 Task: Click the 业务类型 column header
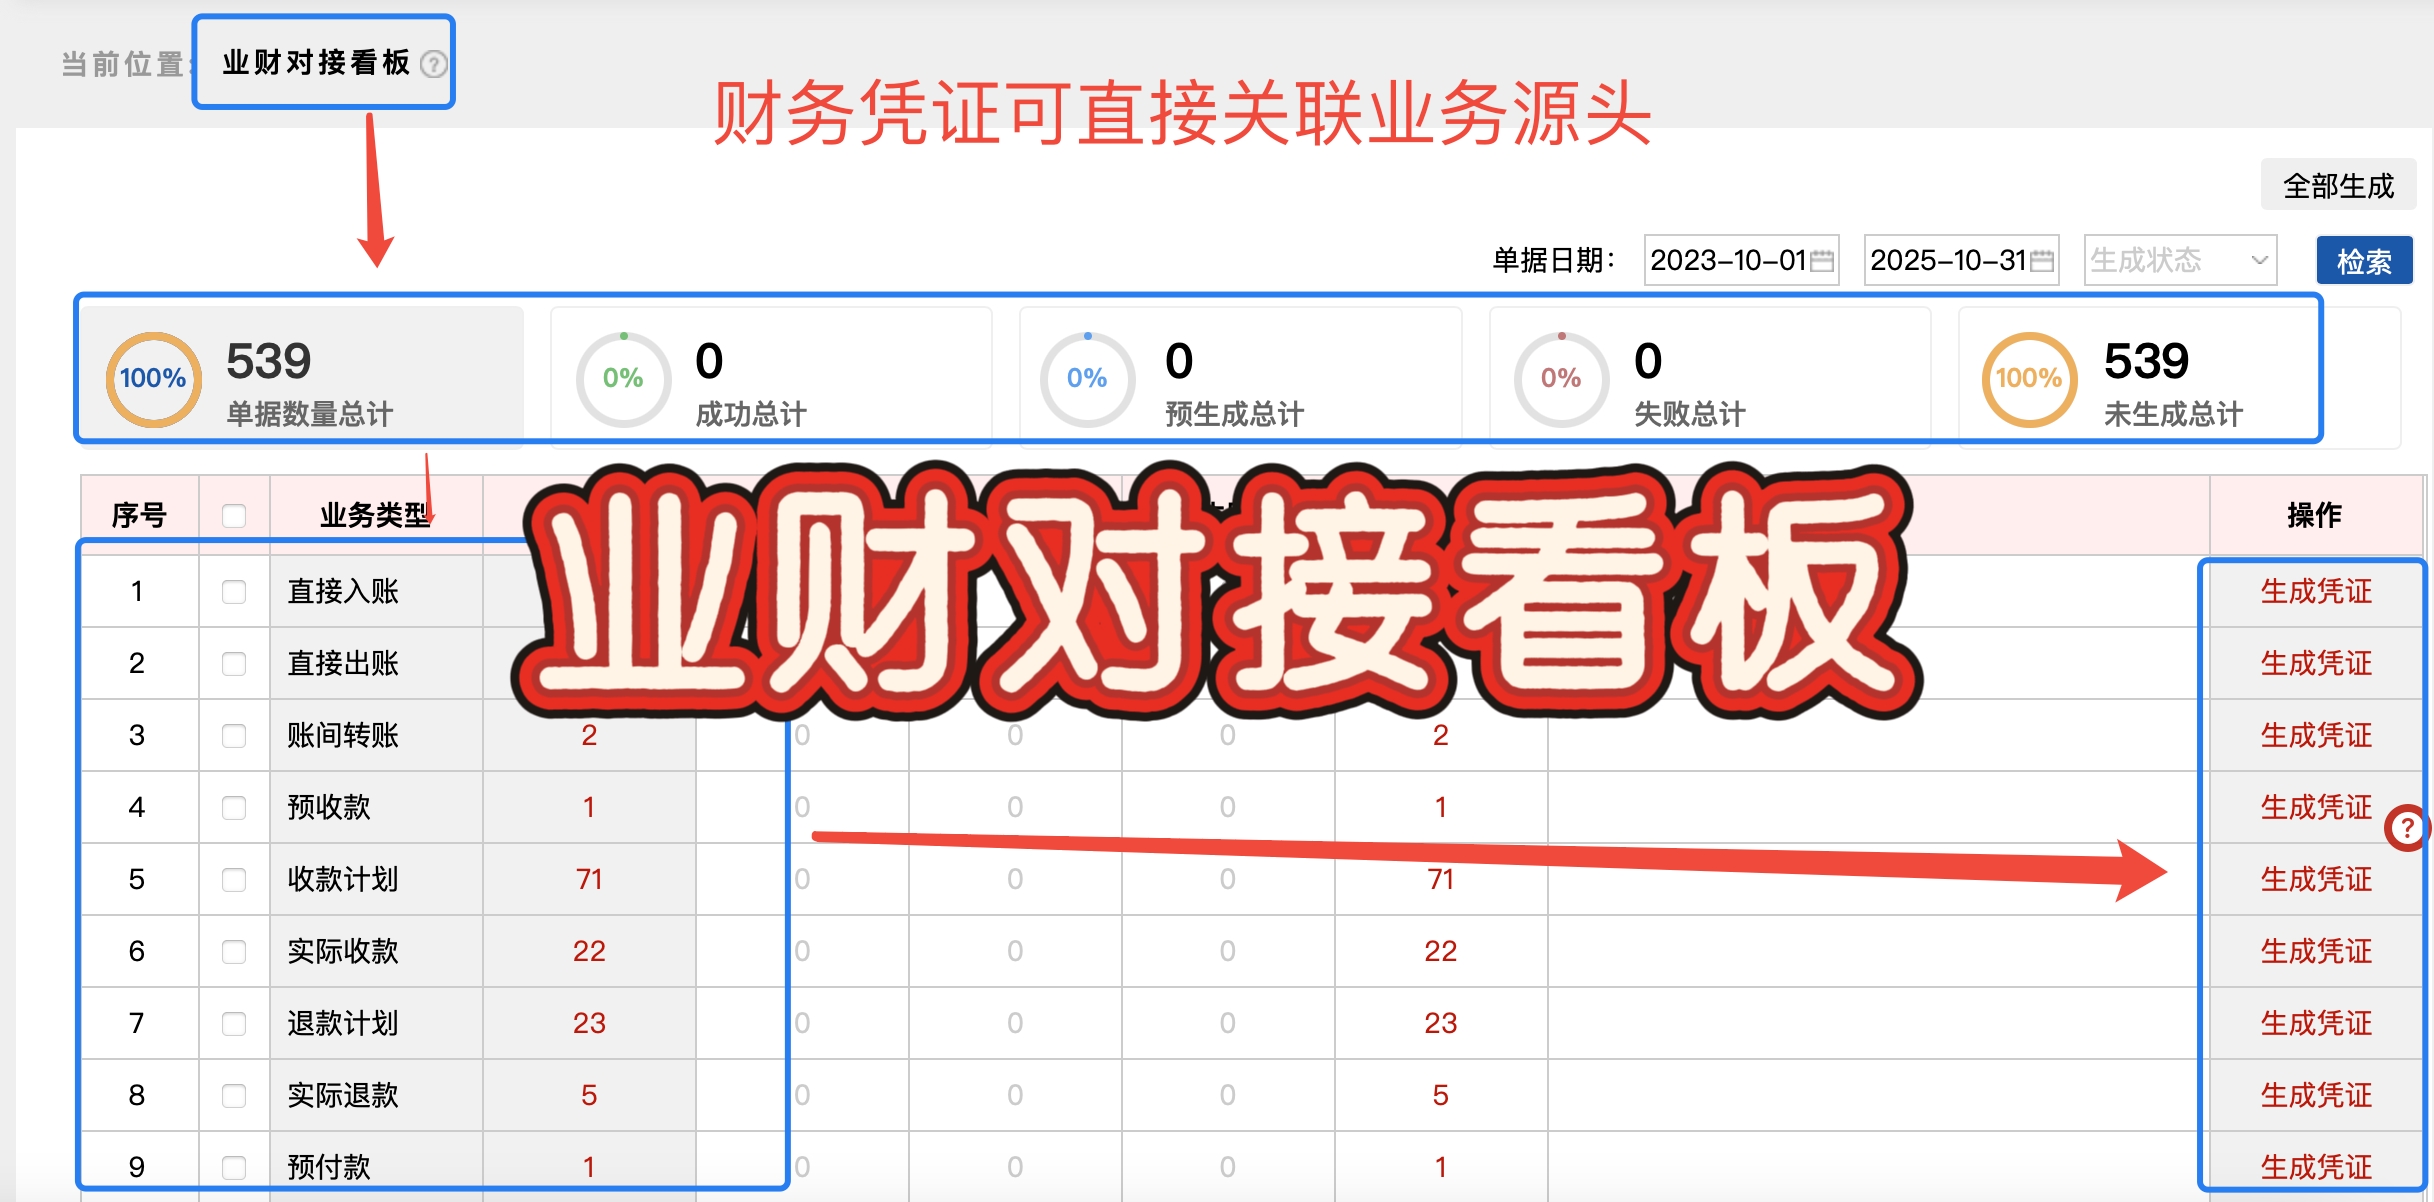coord(375,515)
